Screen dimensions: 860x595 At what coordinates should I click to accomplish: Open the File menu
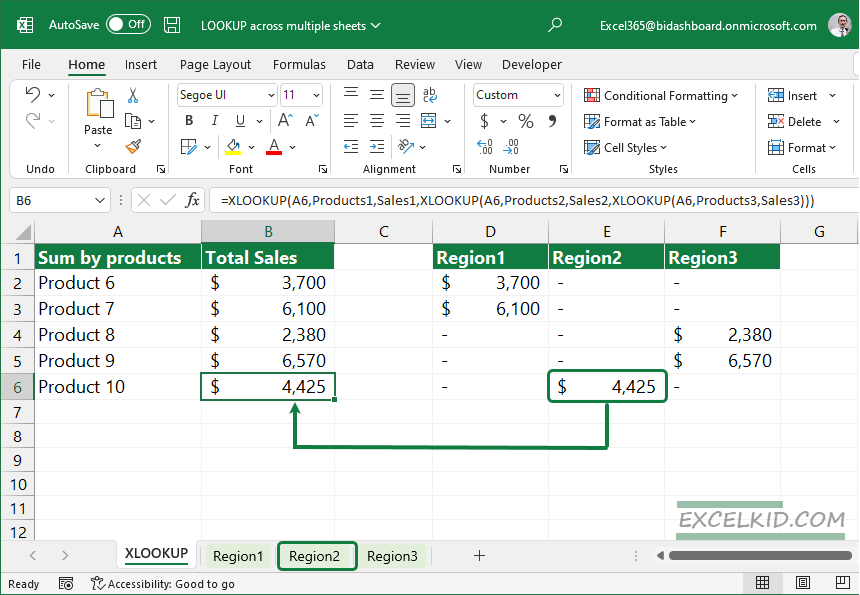[x=31, y=65]
